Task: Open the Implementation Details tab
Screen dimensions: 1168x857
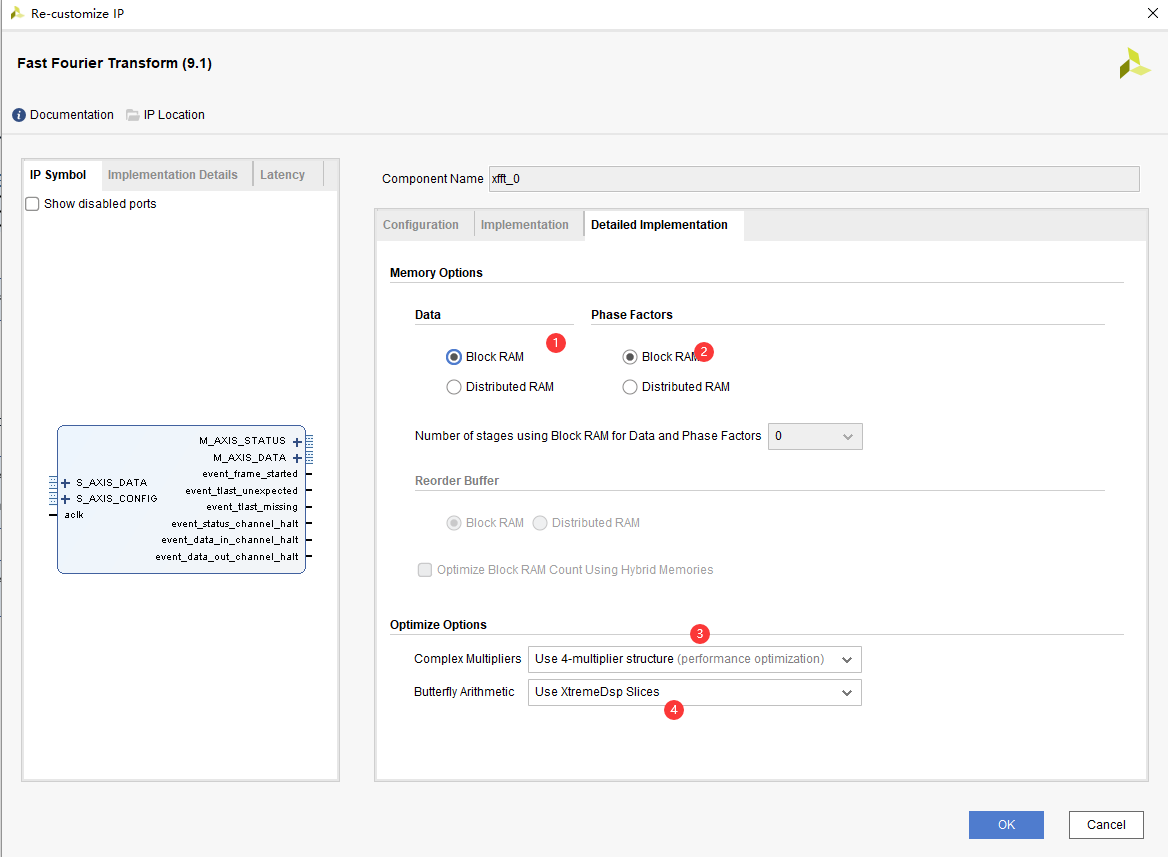Action: 173,175
